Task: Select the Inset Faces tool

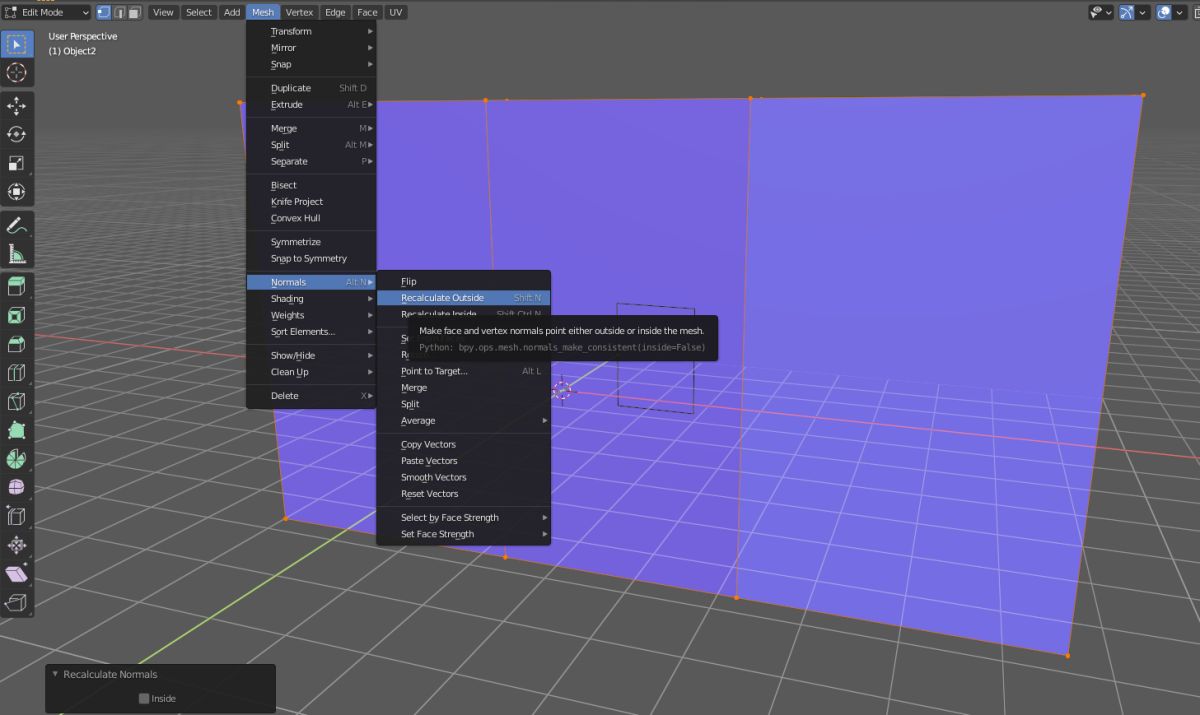Action: point(17,316)
